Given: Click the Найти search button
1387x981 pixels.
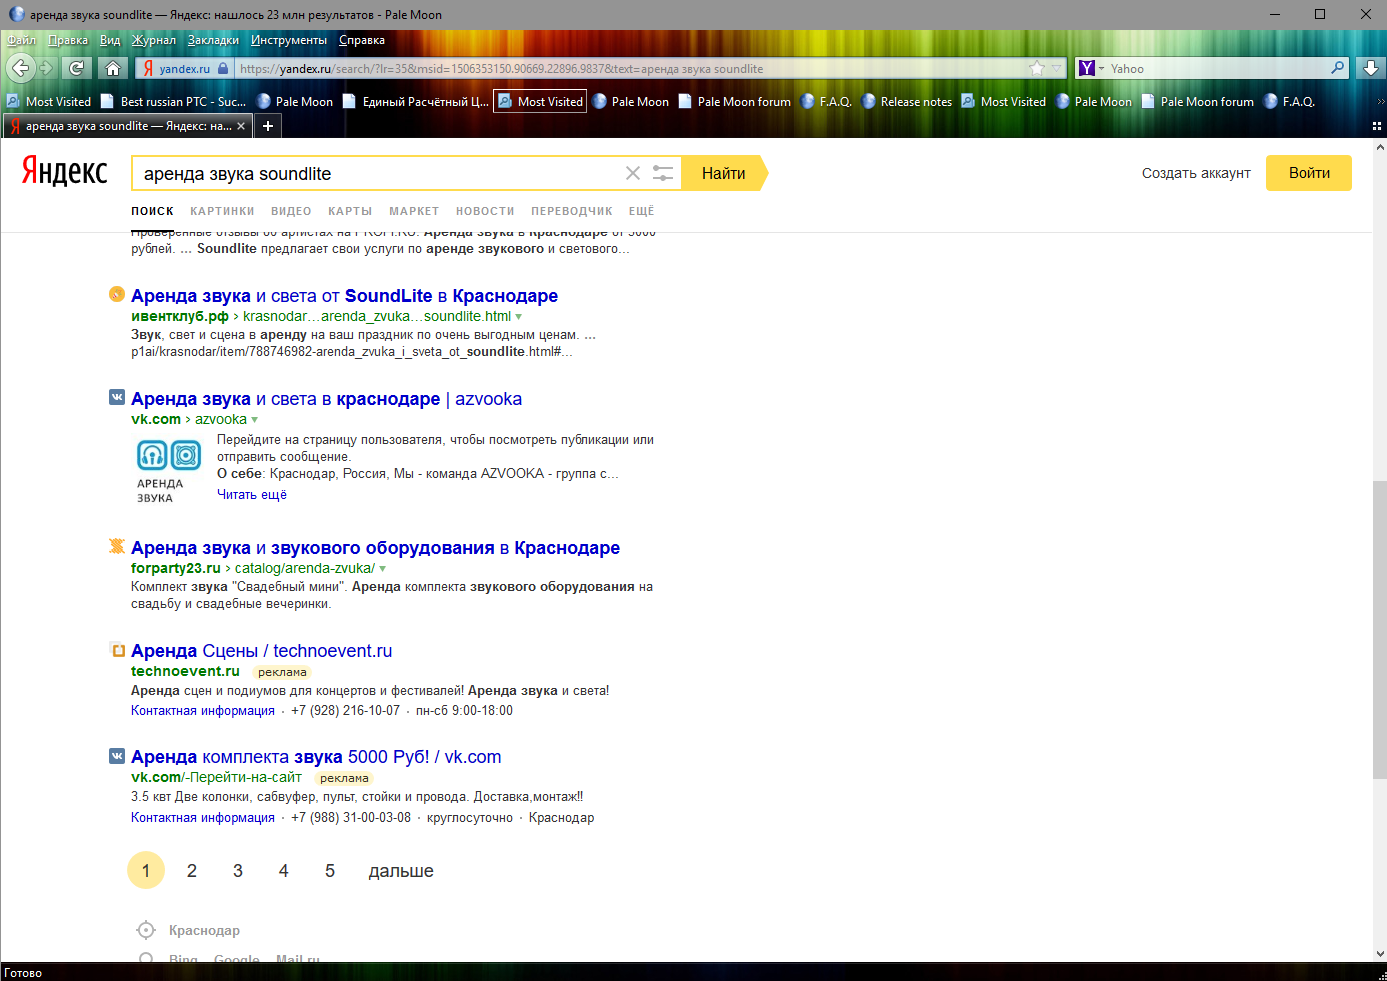Looking at the screenshot, I should coord(724,173).
